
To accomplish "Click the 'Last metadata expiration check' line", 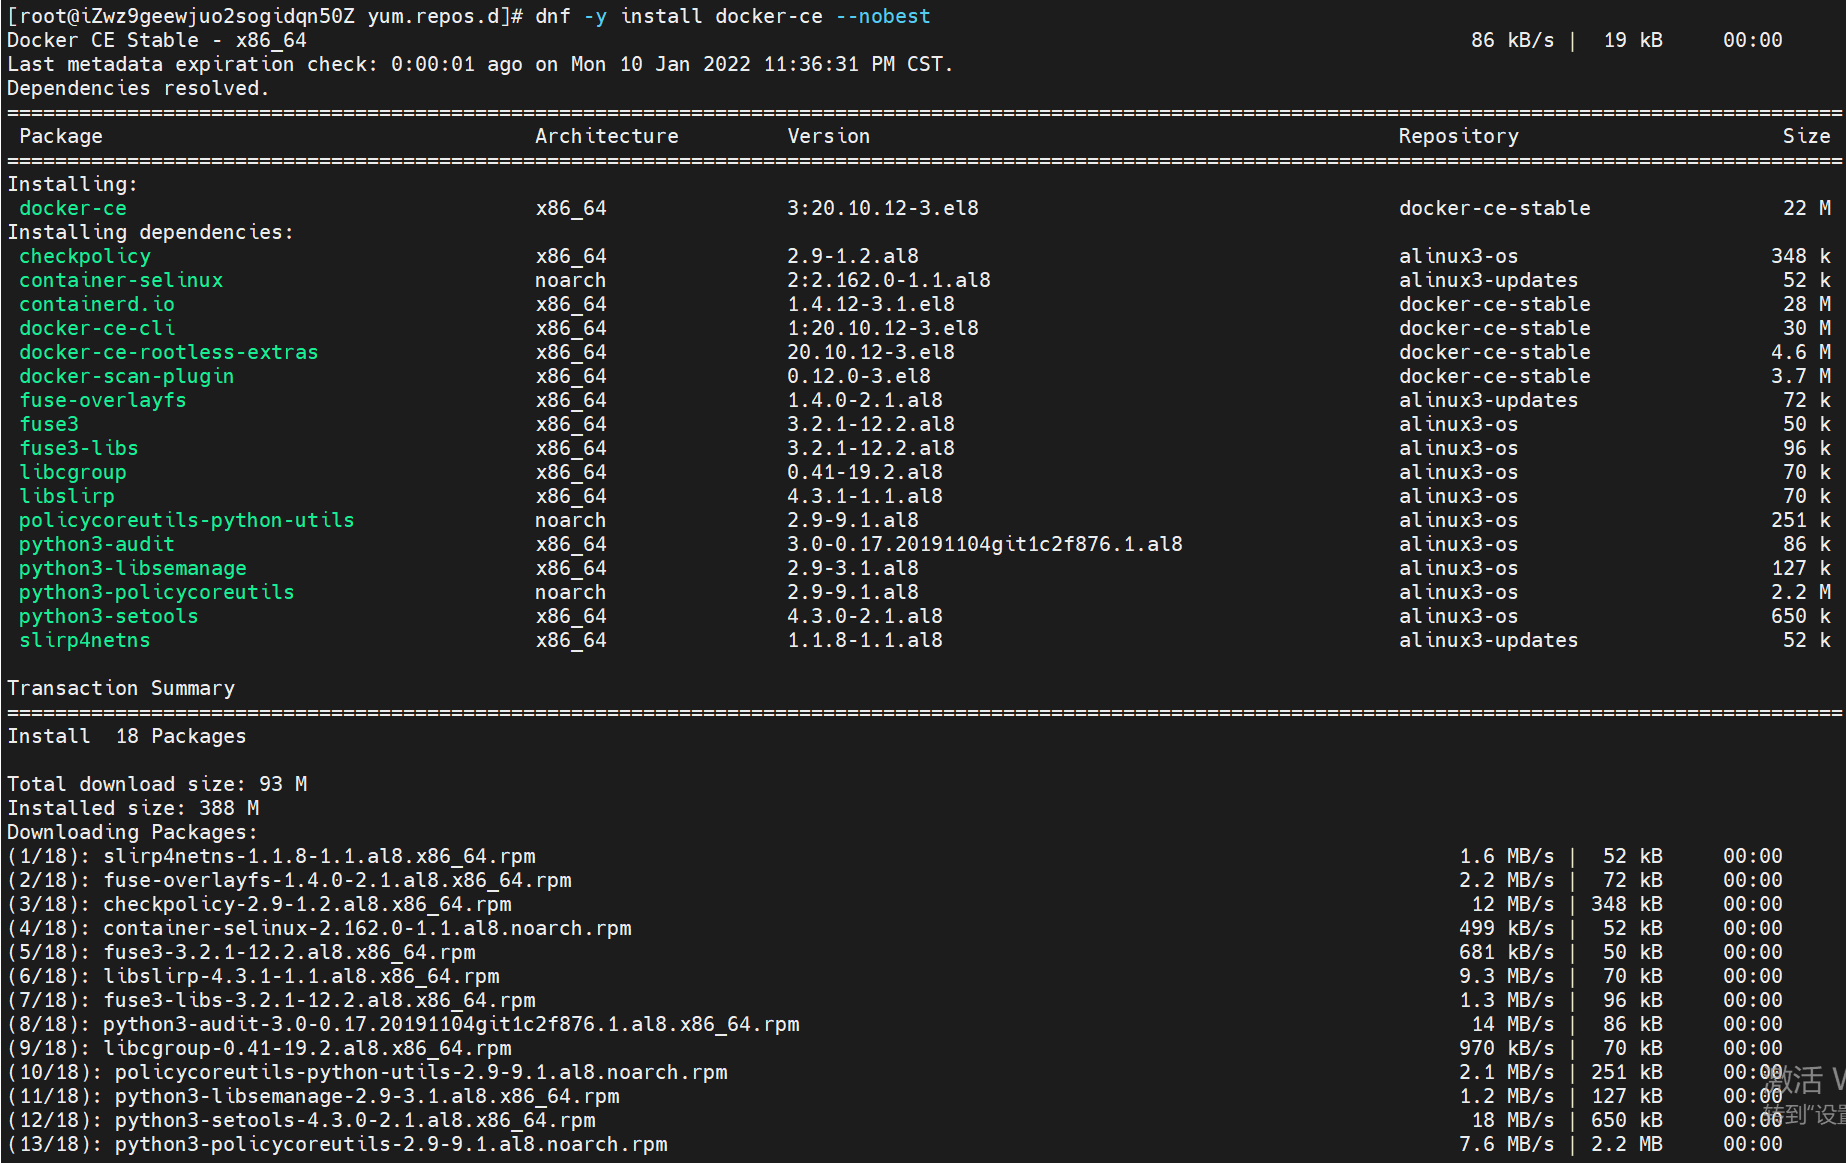I will tap(481, 64).
